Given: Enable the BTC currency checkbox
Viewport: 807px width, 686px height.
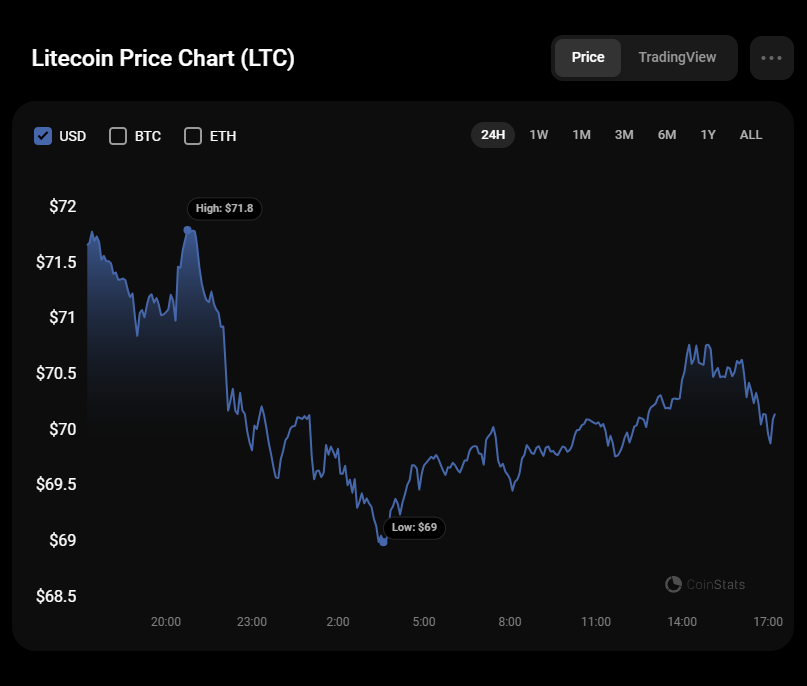Looking at the screenshot, I should pos(118,136).
